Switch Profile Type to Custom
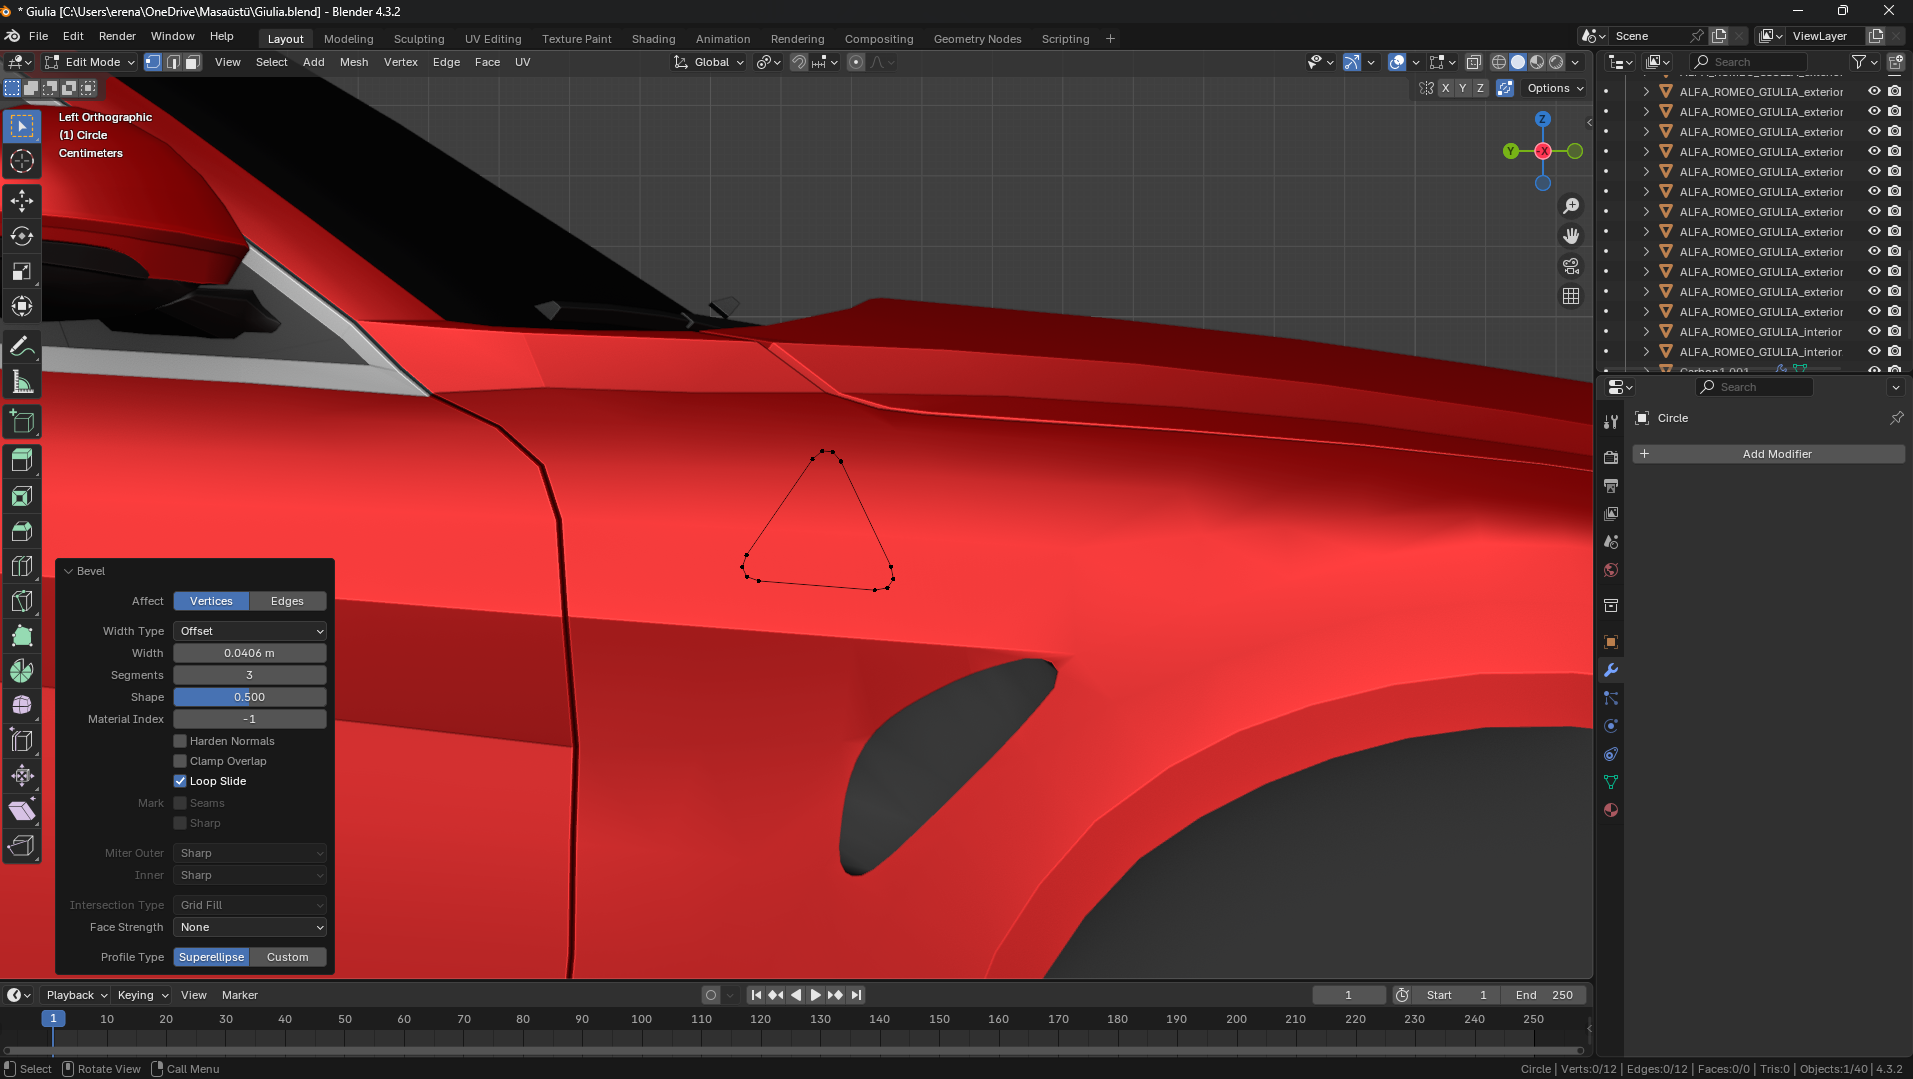Viewport: 1913px width, 1079px height. point(288,957)
